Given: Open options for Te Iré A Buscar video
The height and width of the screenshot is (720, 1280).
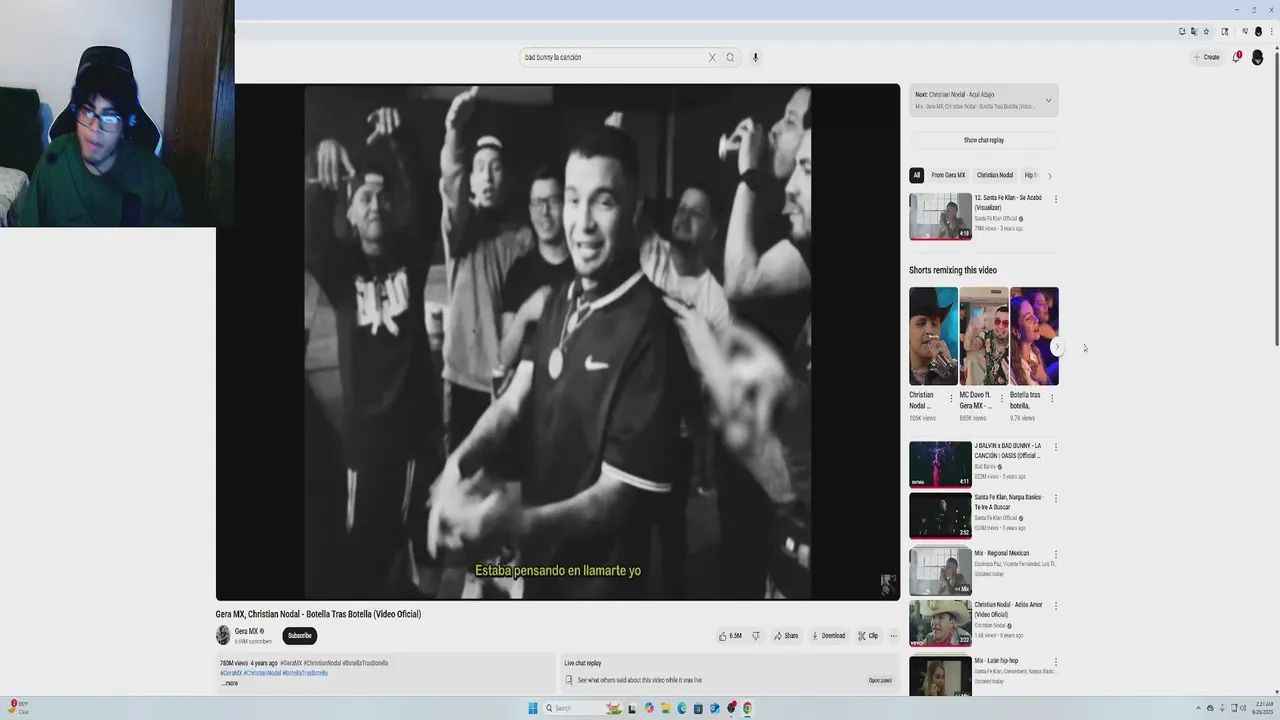Looking at the screenshot, I should coord(1056,498).
